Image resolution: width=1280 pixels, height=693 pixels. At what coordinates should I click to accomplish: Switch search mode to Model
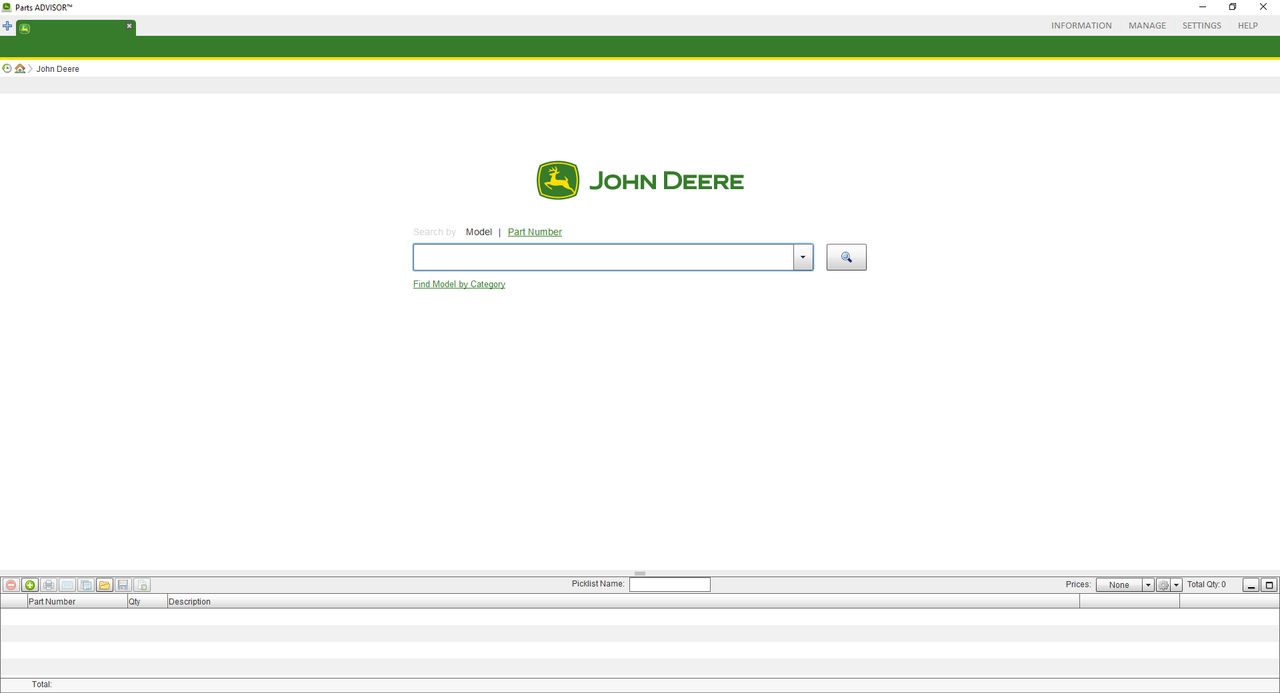[479, 232]
